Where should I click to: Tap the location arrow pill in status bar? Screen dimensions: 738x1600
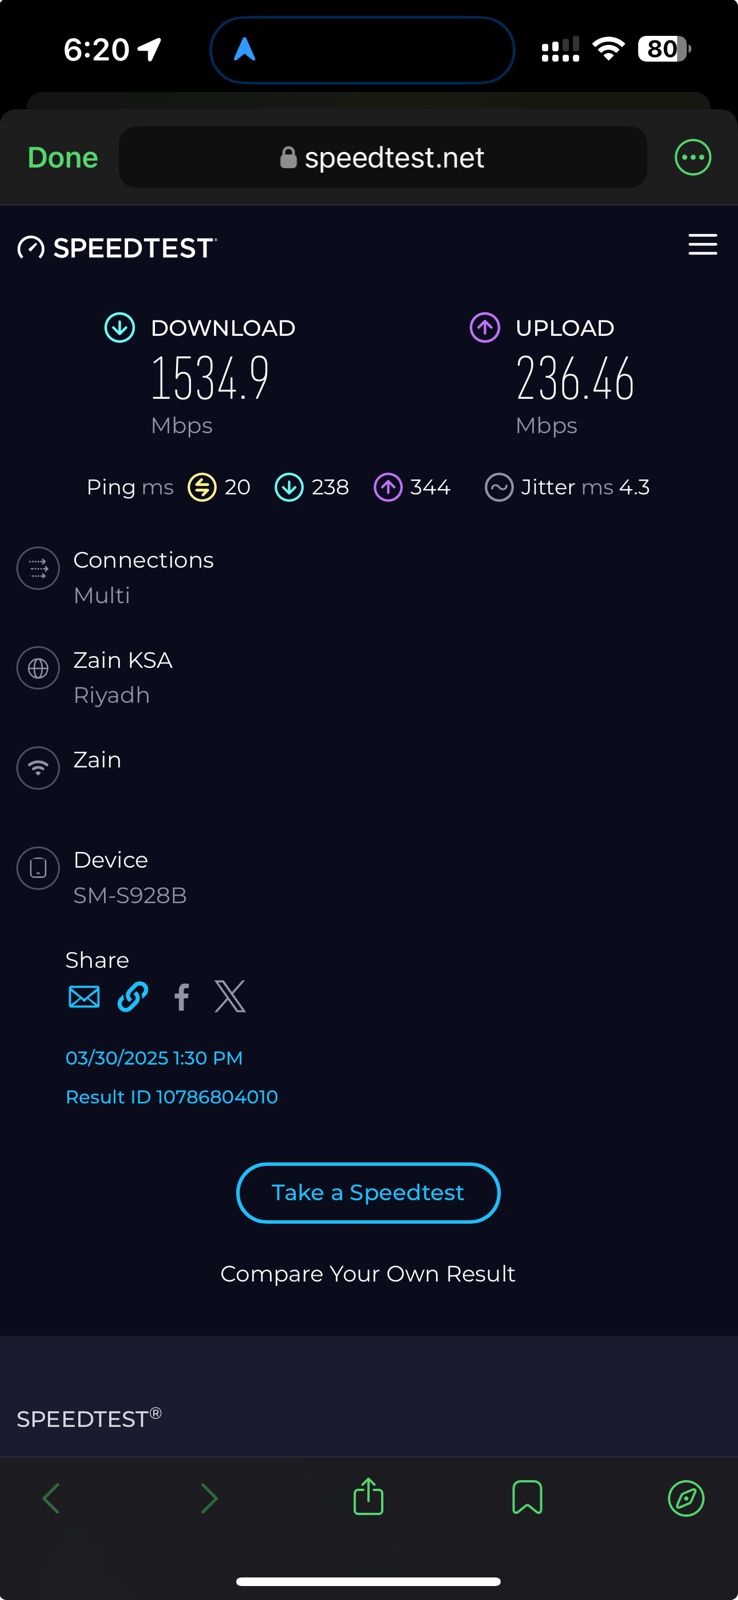click(362, 49)
